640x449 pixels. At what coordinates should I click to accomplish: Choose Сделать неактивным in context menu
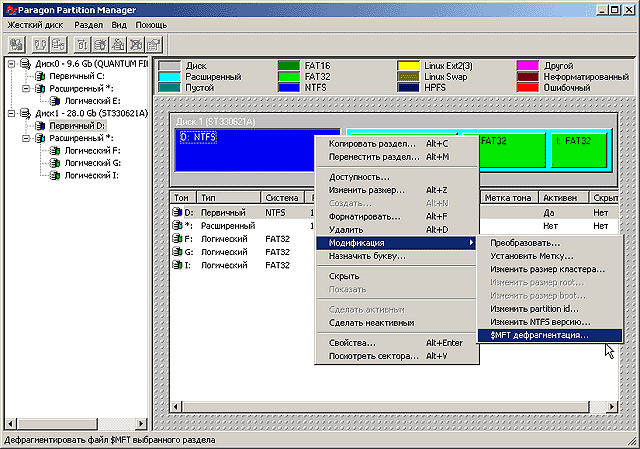pos(396,323)
